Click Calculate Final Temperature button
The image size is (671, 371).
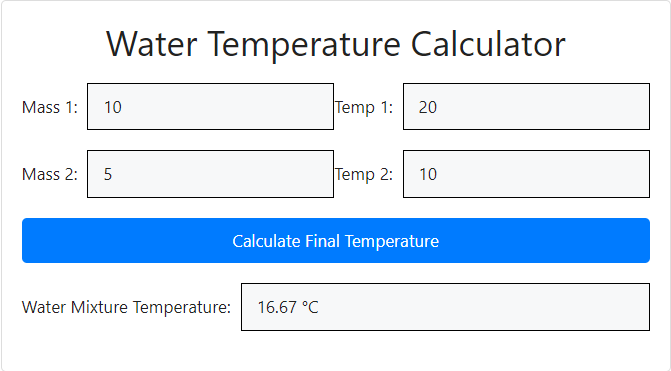click(336, 240)
